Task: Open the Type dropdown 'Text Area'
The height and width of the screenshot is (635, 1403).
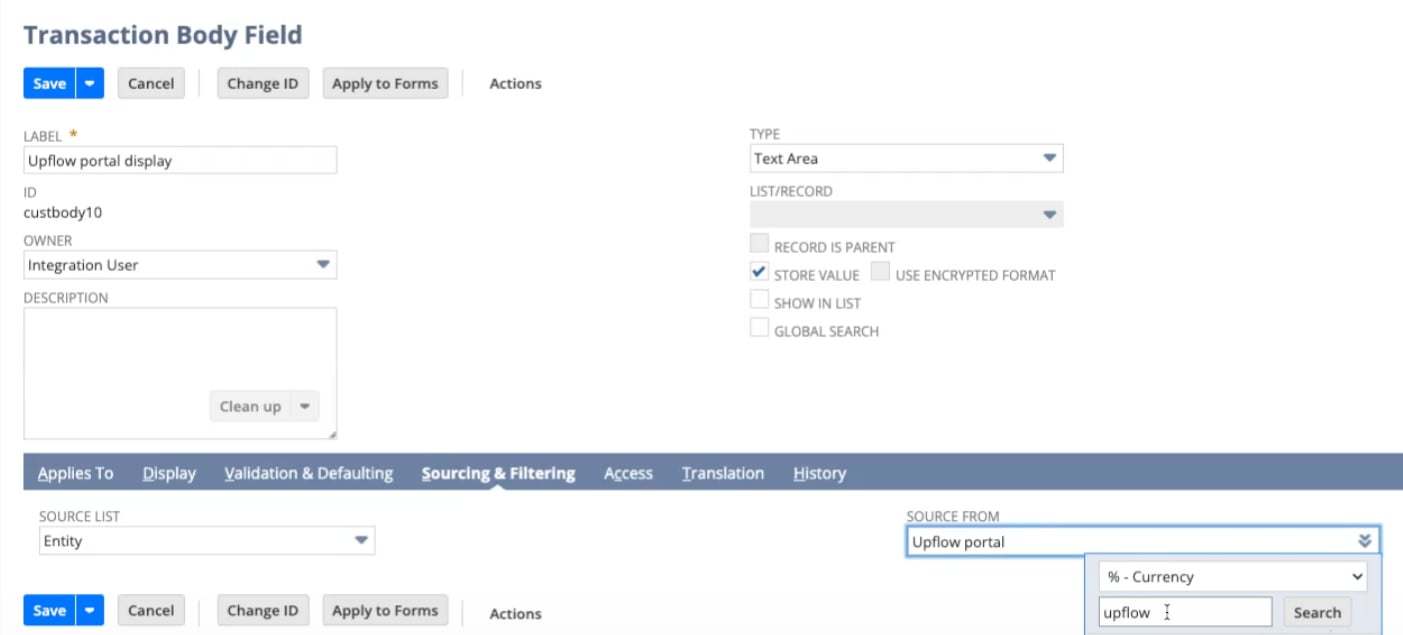Action: point(906,158)
